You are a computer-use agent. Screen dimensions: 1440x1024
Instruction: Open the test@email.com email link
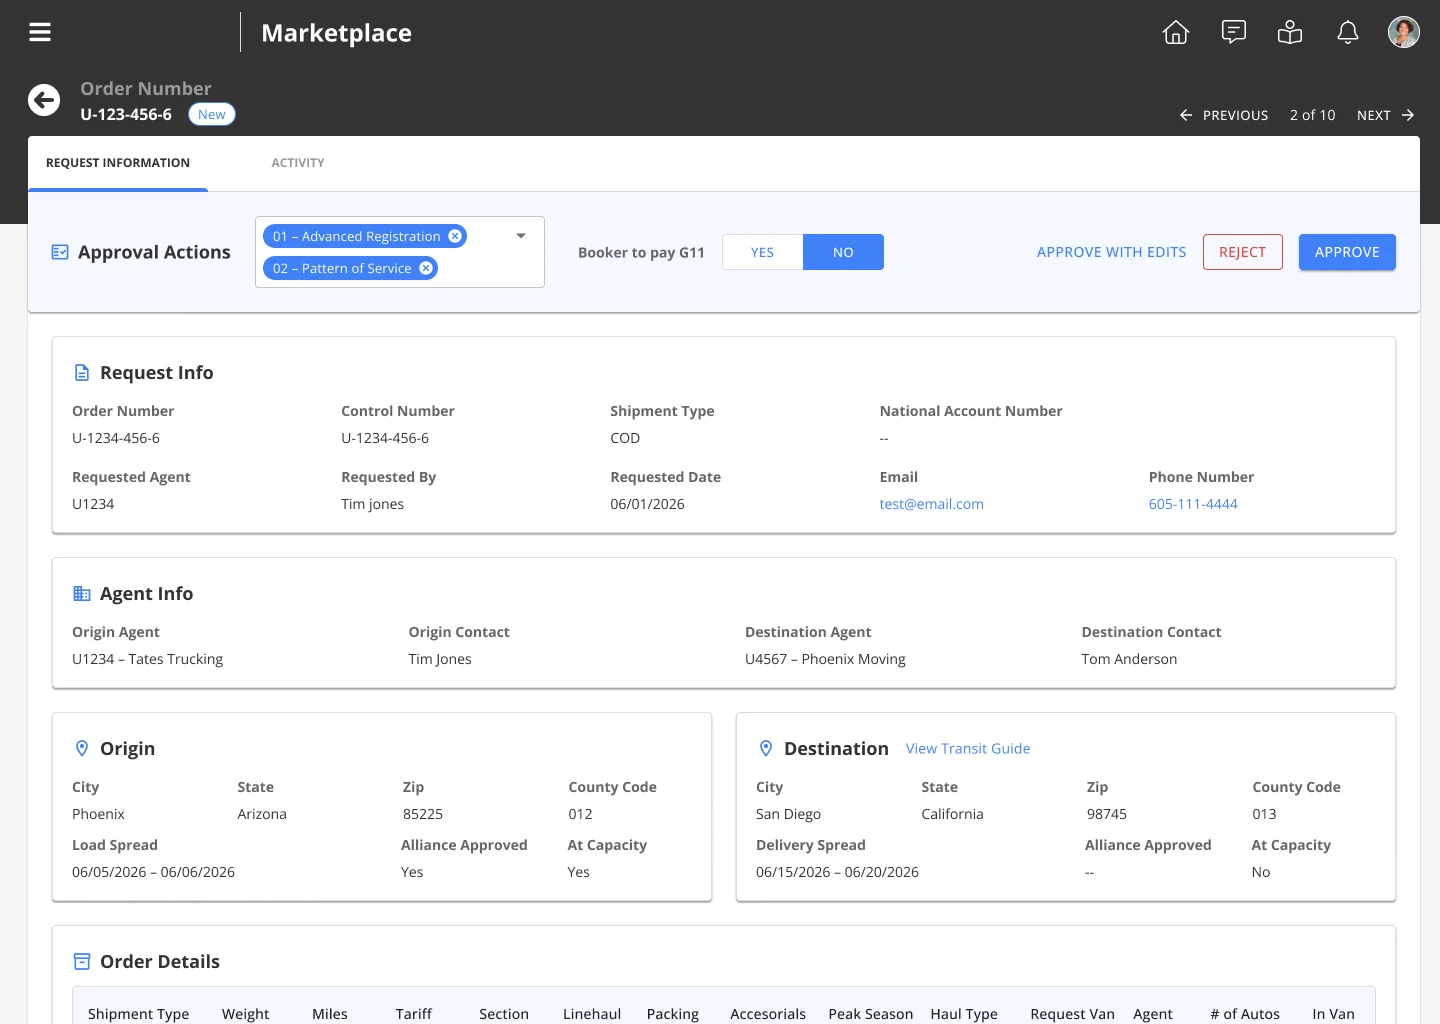click(931, 504)
